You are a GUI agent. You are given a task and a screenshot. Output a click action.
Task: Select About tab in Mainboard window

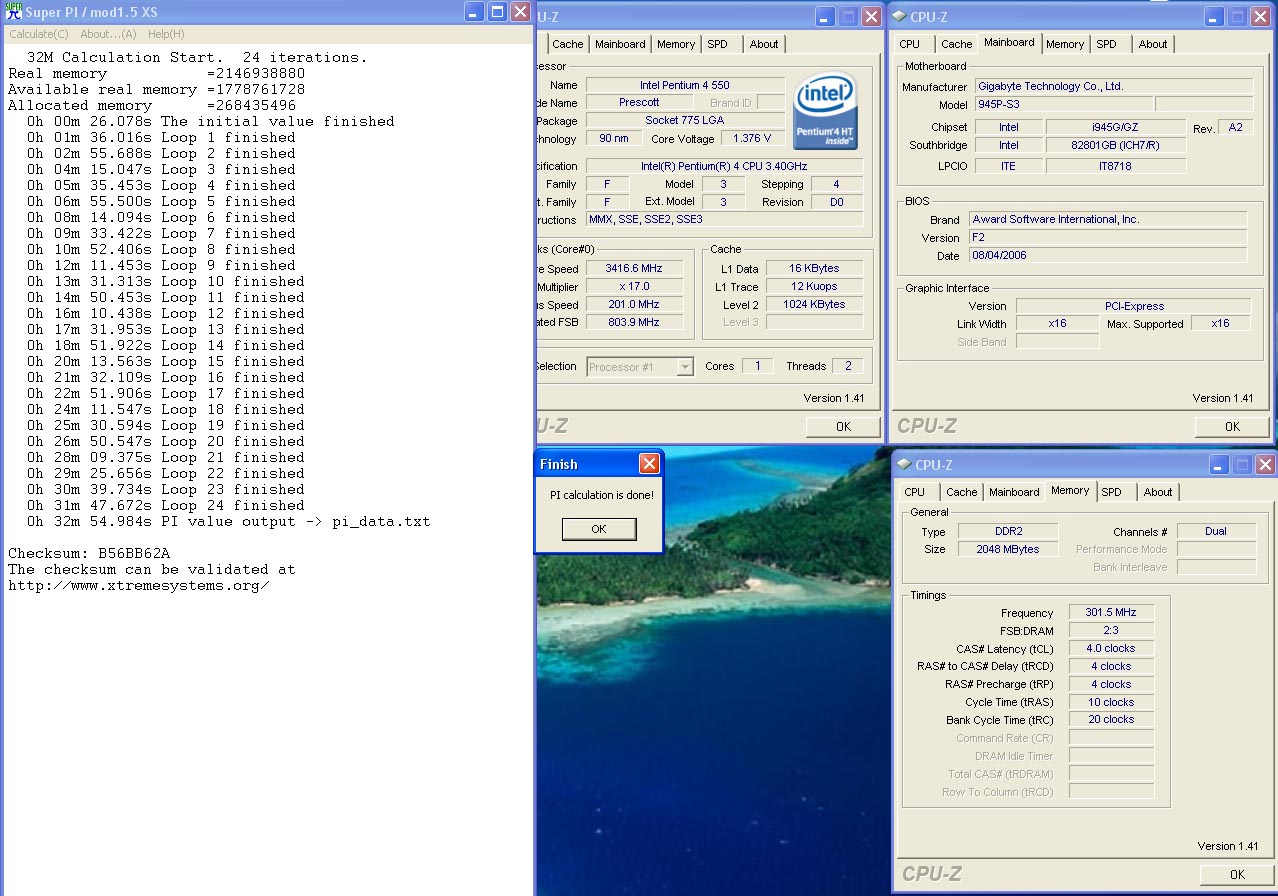[x=1153, y=44]
